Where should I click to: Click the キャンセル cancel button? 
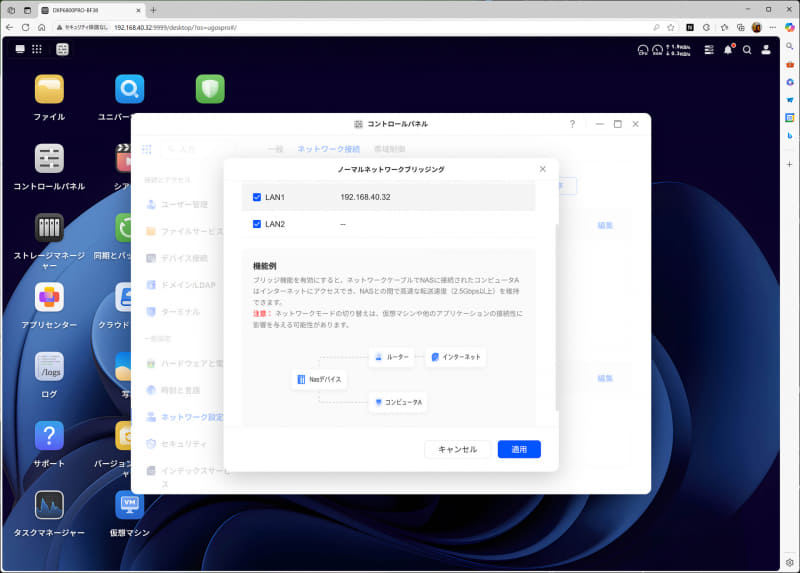tap(457, 449)
